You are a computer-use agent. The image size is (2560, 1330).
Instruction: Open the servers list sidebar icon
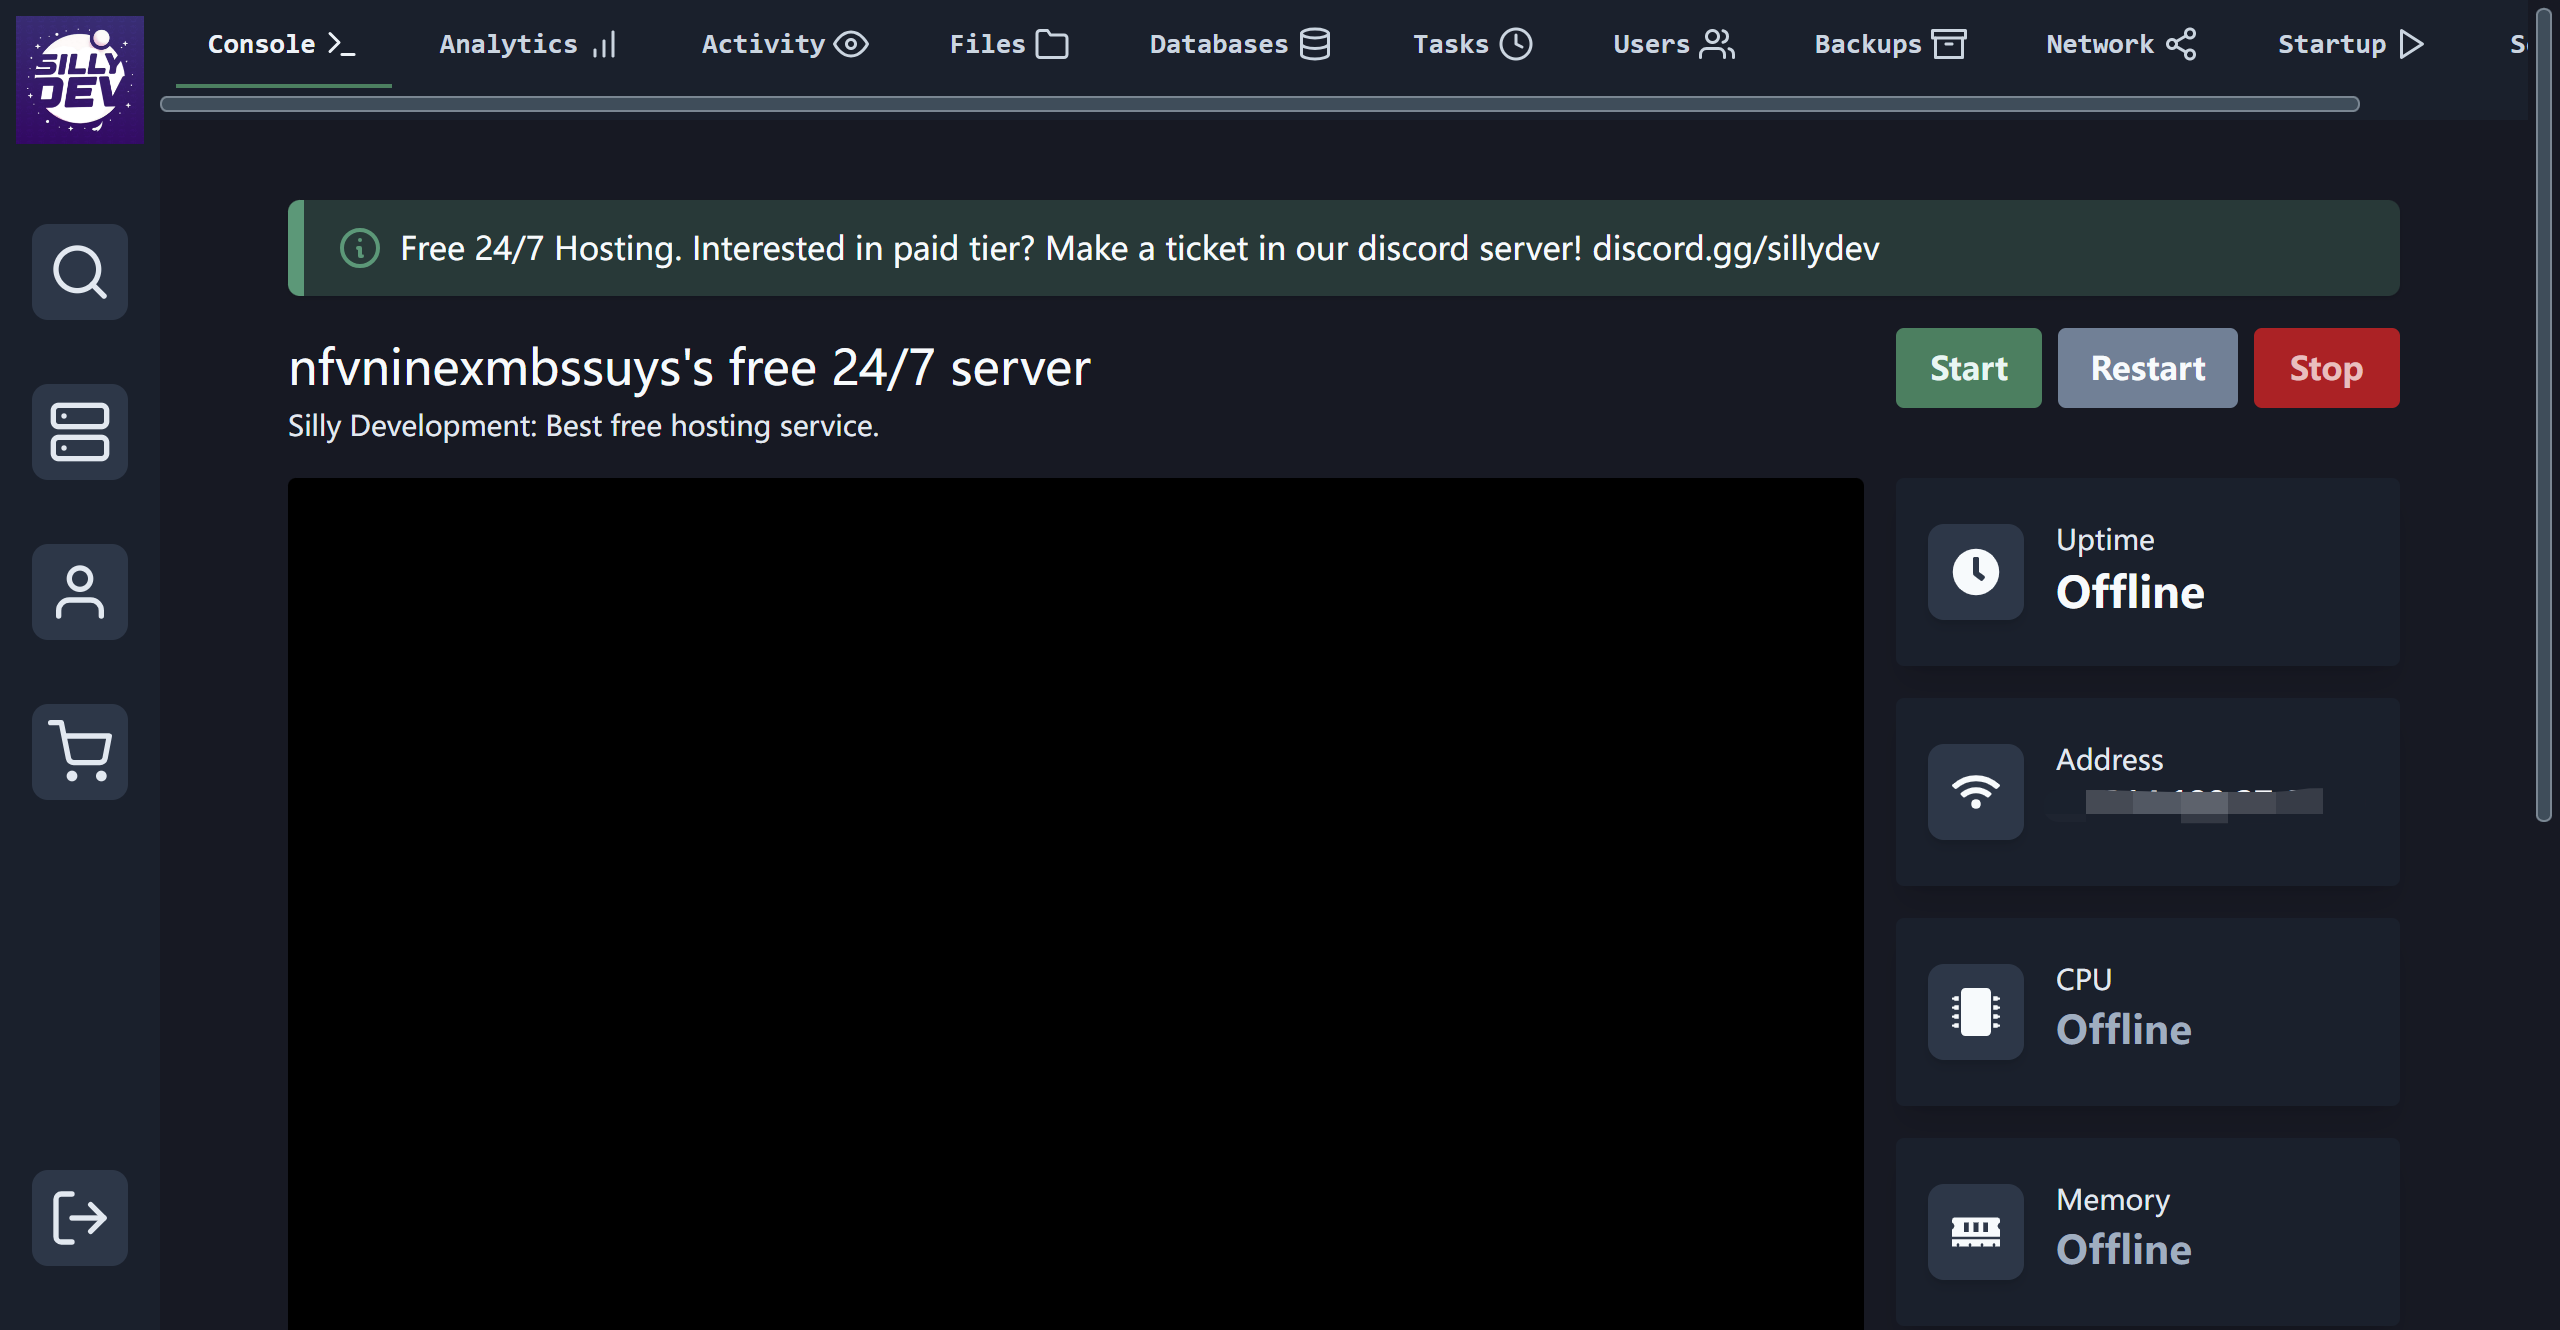[80, 432]
